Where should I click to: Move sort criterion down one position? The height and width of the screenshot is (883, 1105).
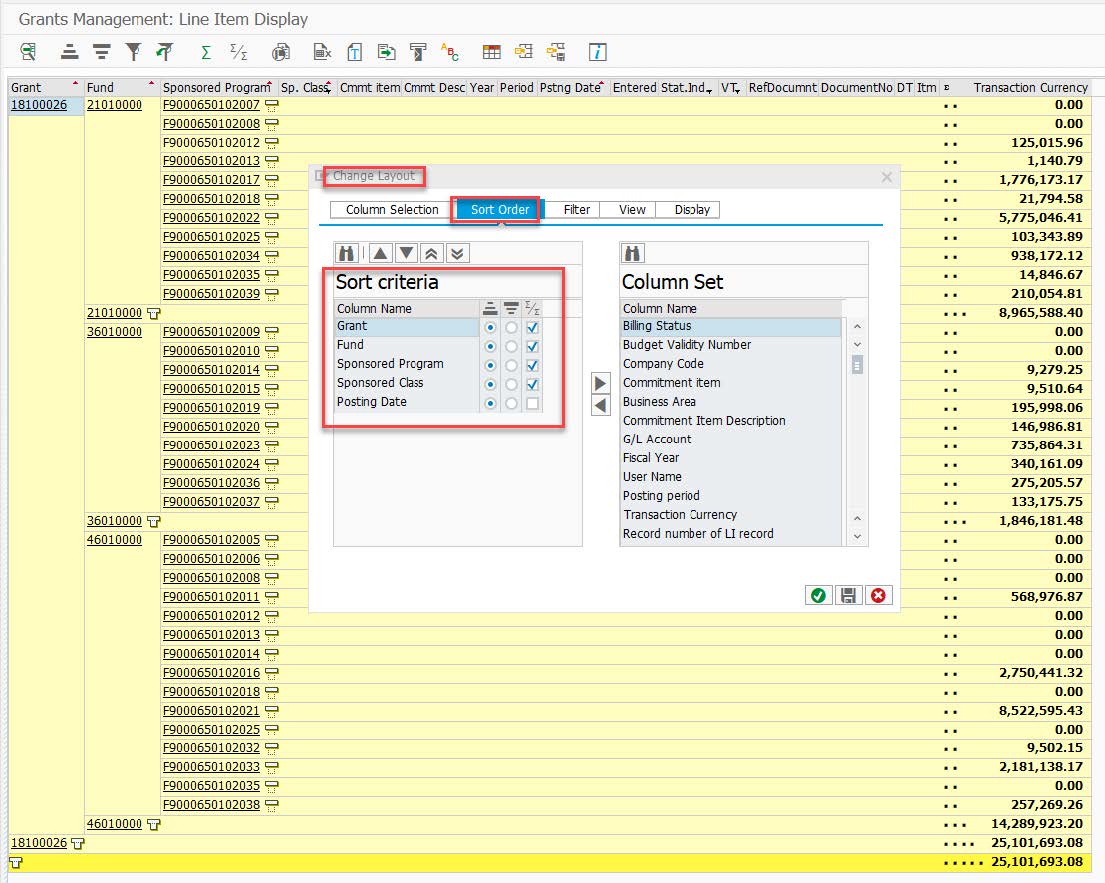pyautogui.click(x=407, y=253)
